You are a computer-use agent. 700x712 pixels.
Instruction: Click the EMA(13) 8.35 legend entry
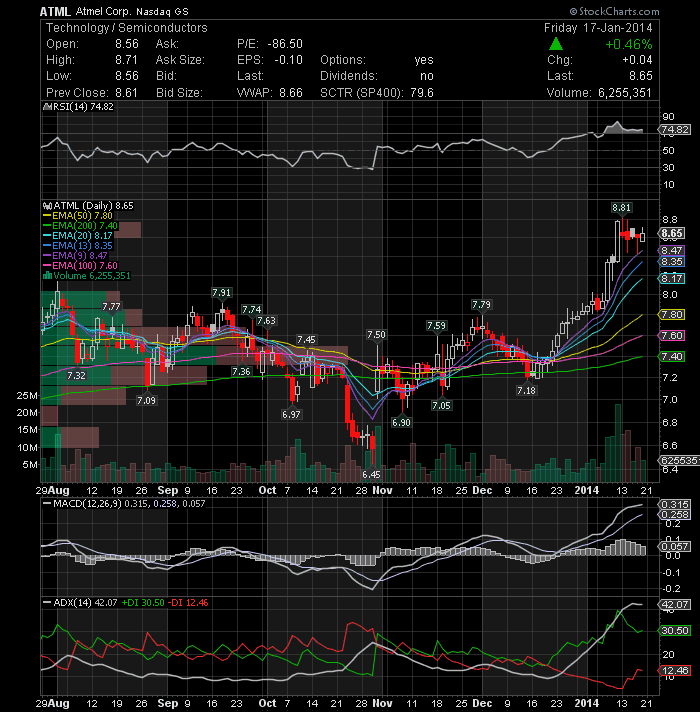78,246
